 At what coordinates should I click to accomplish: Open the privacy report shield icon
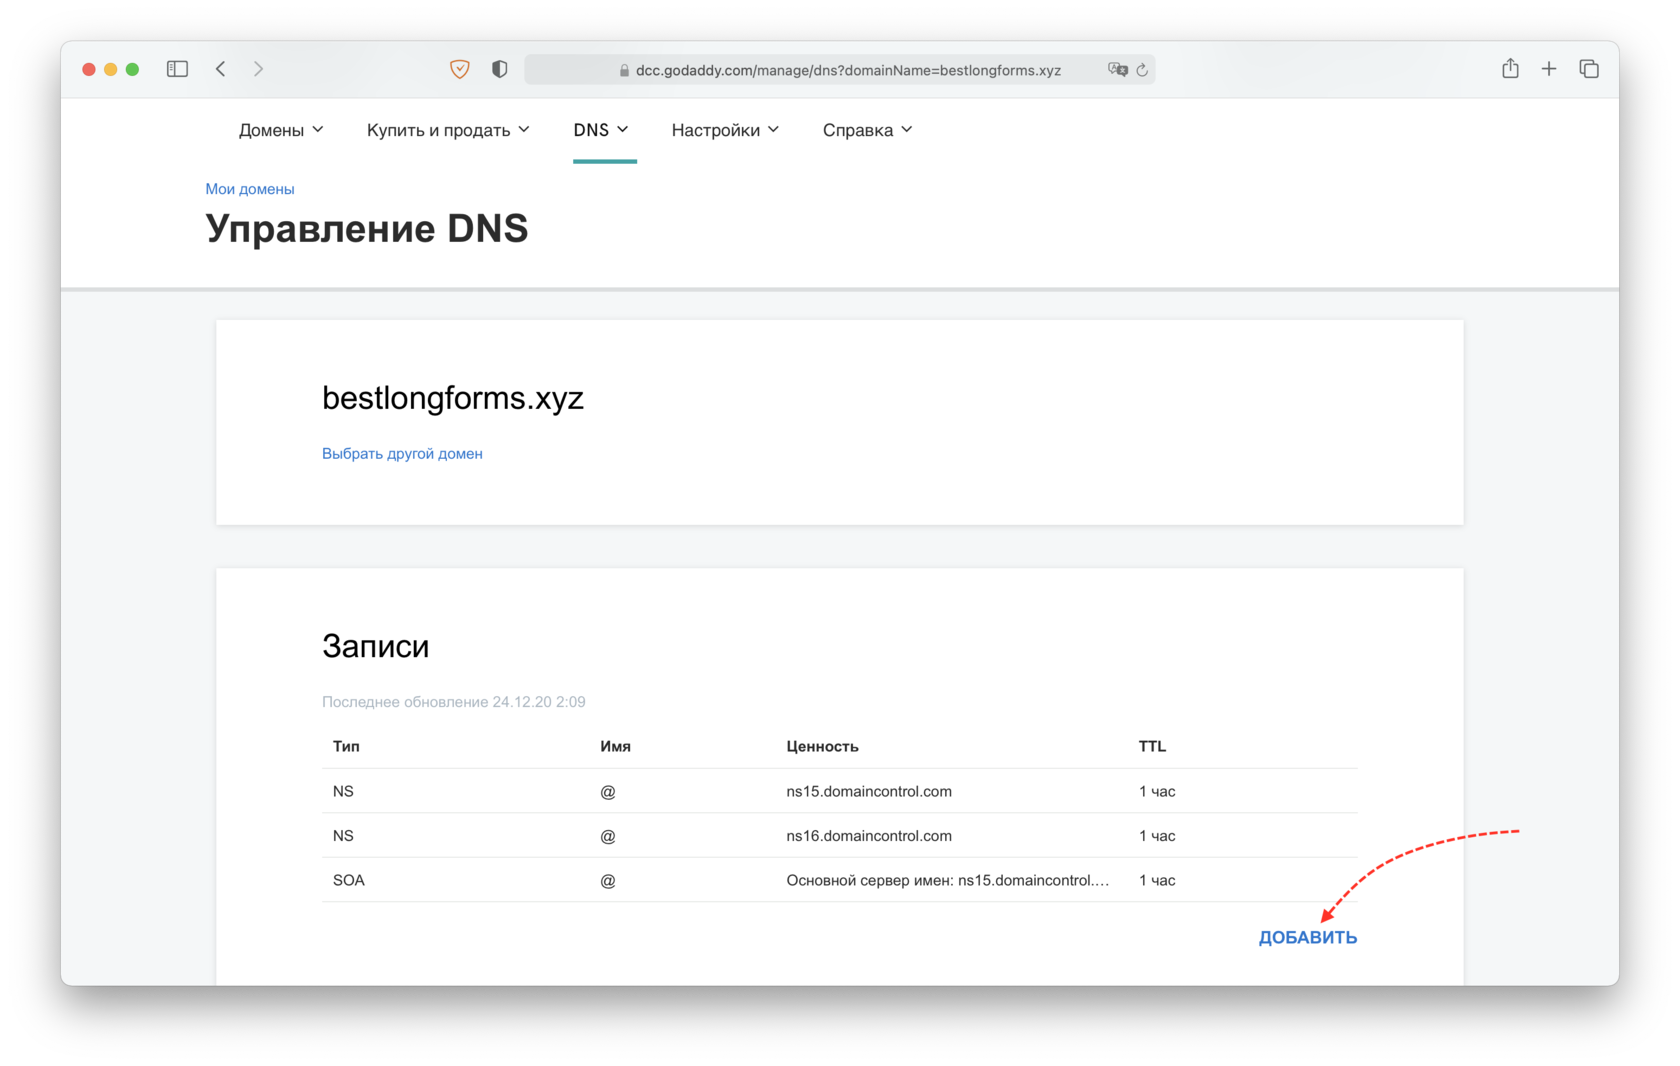coord(500,69)
